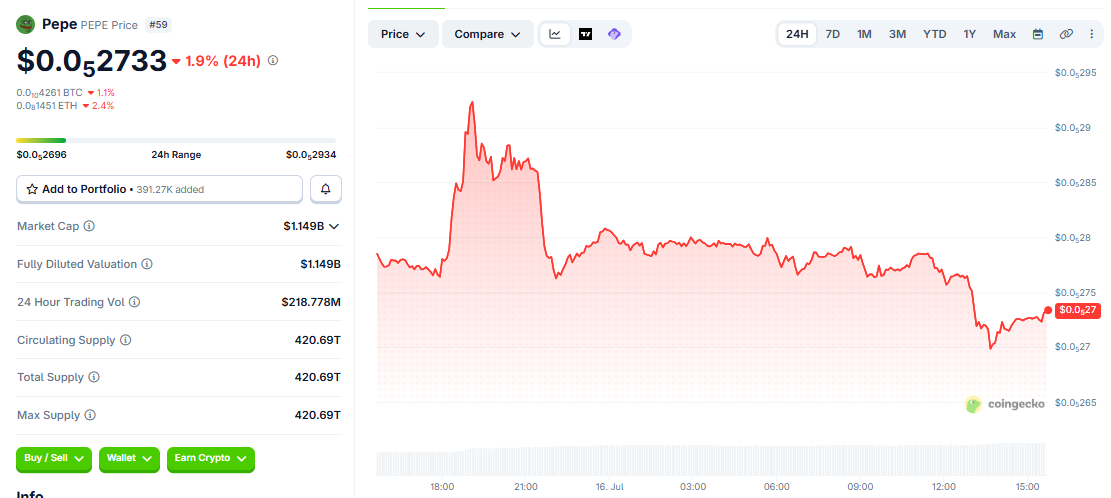Select the YTD time range tab
Screen dimensions: 1111x498
pyautogui.click(x=935, y=34)
